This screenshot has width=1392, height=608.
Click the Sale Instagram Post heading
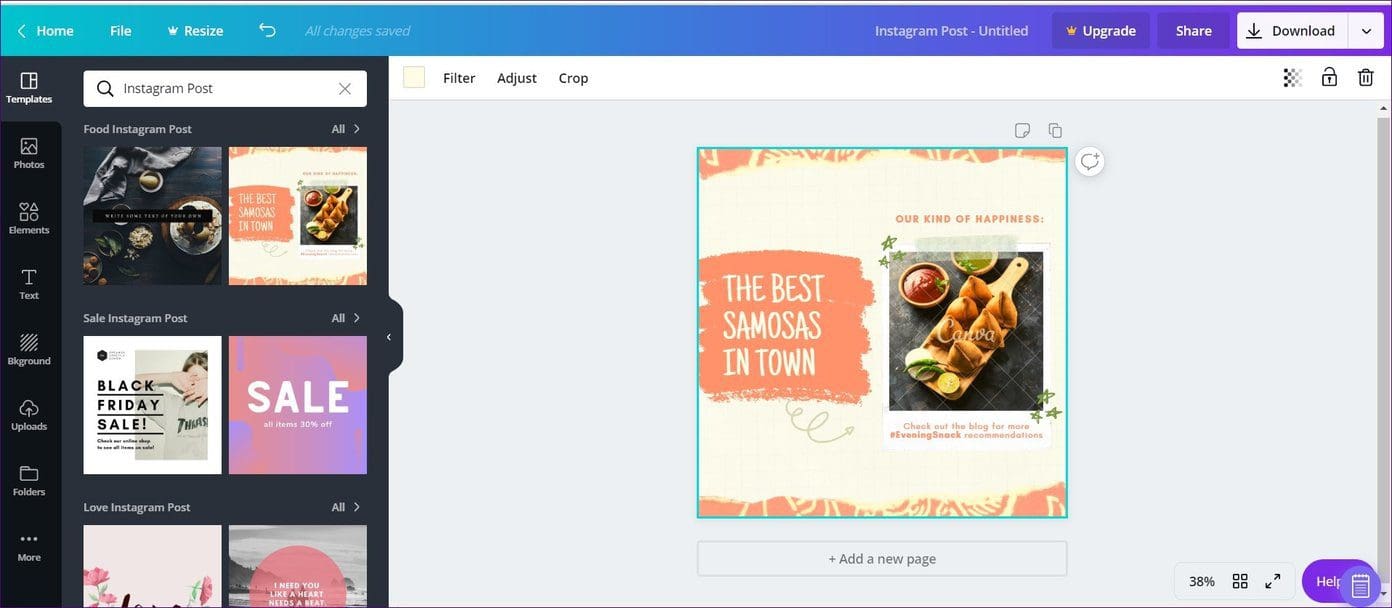[135, 318]
